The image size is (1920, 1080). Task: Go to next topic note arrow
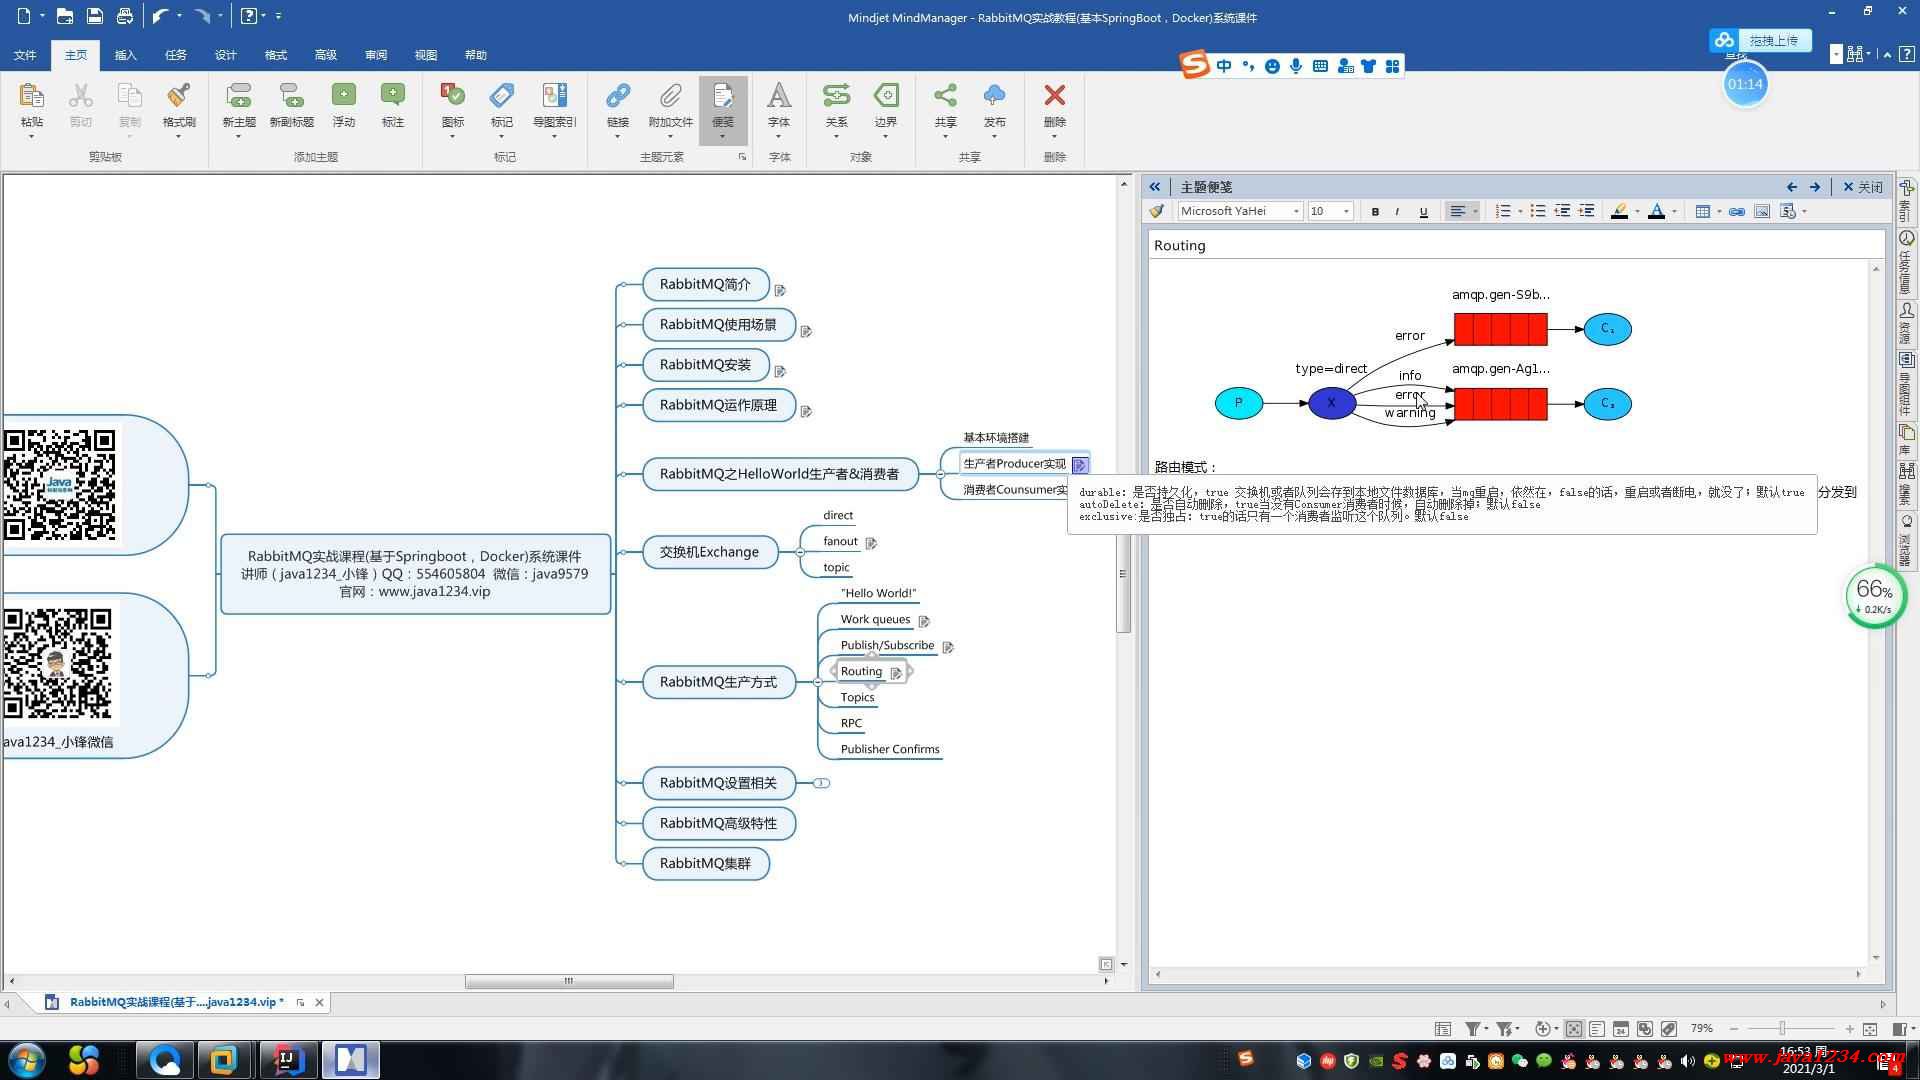click(1815, 187)
